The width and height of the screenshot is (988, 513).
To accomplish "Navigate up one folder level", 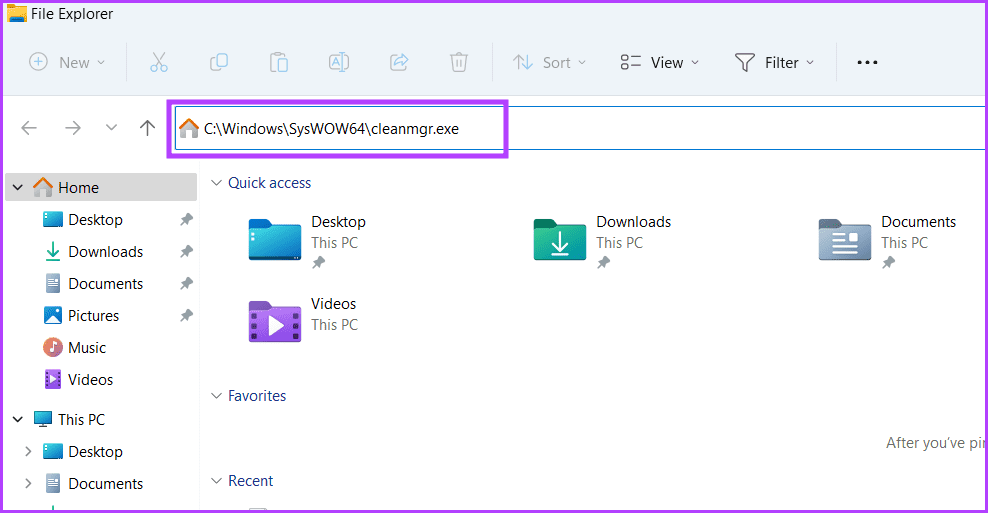I will coord(147,128).
